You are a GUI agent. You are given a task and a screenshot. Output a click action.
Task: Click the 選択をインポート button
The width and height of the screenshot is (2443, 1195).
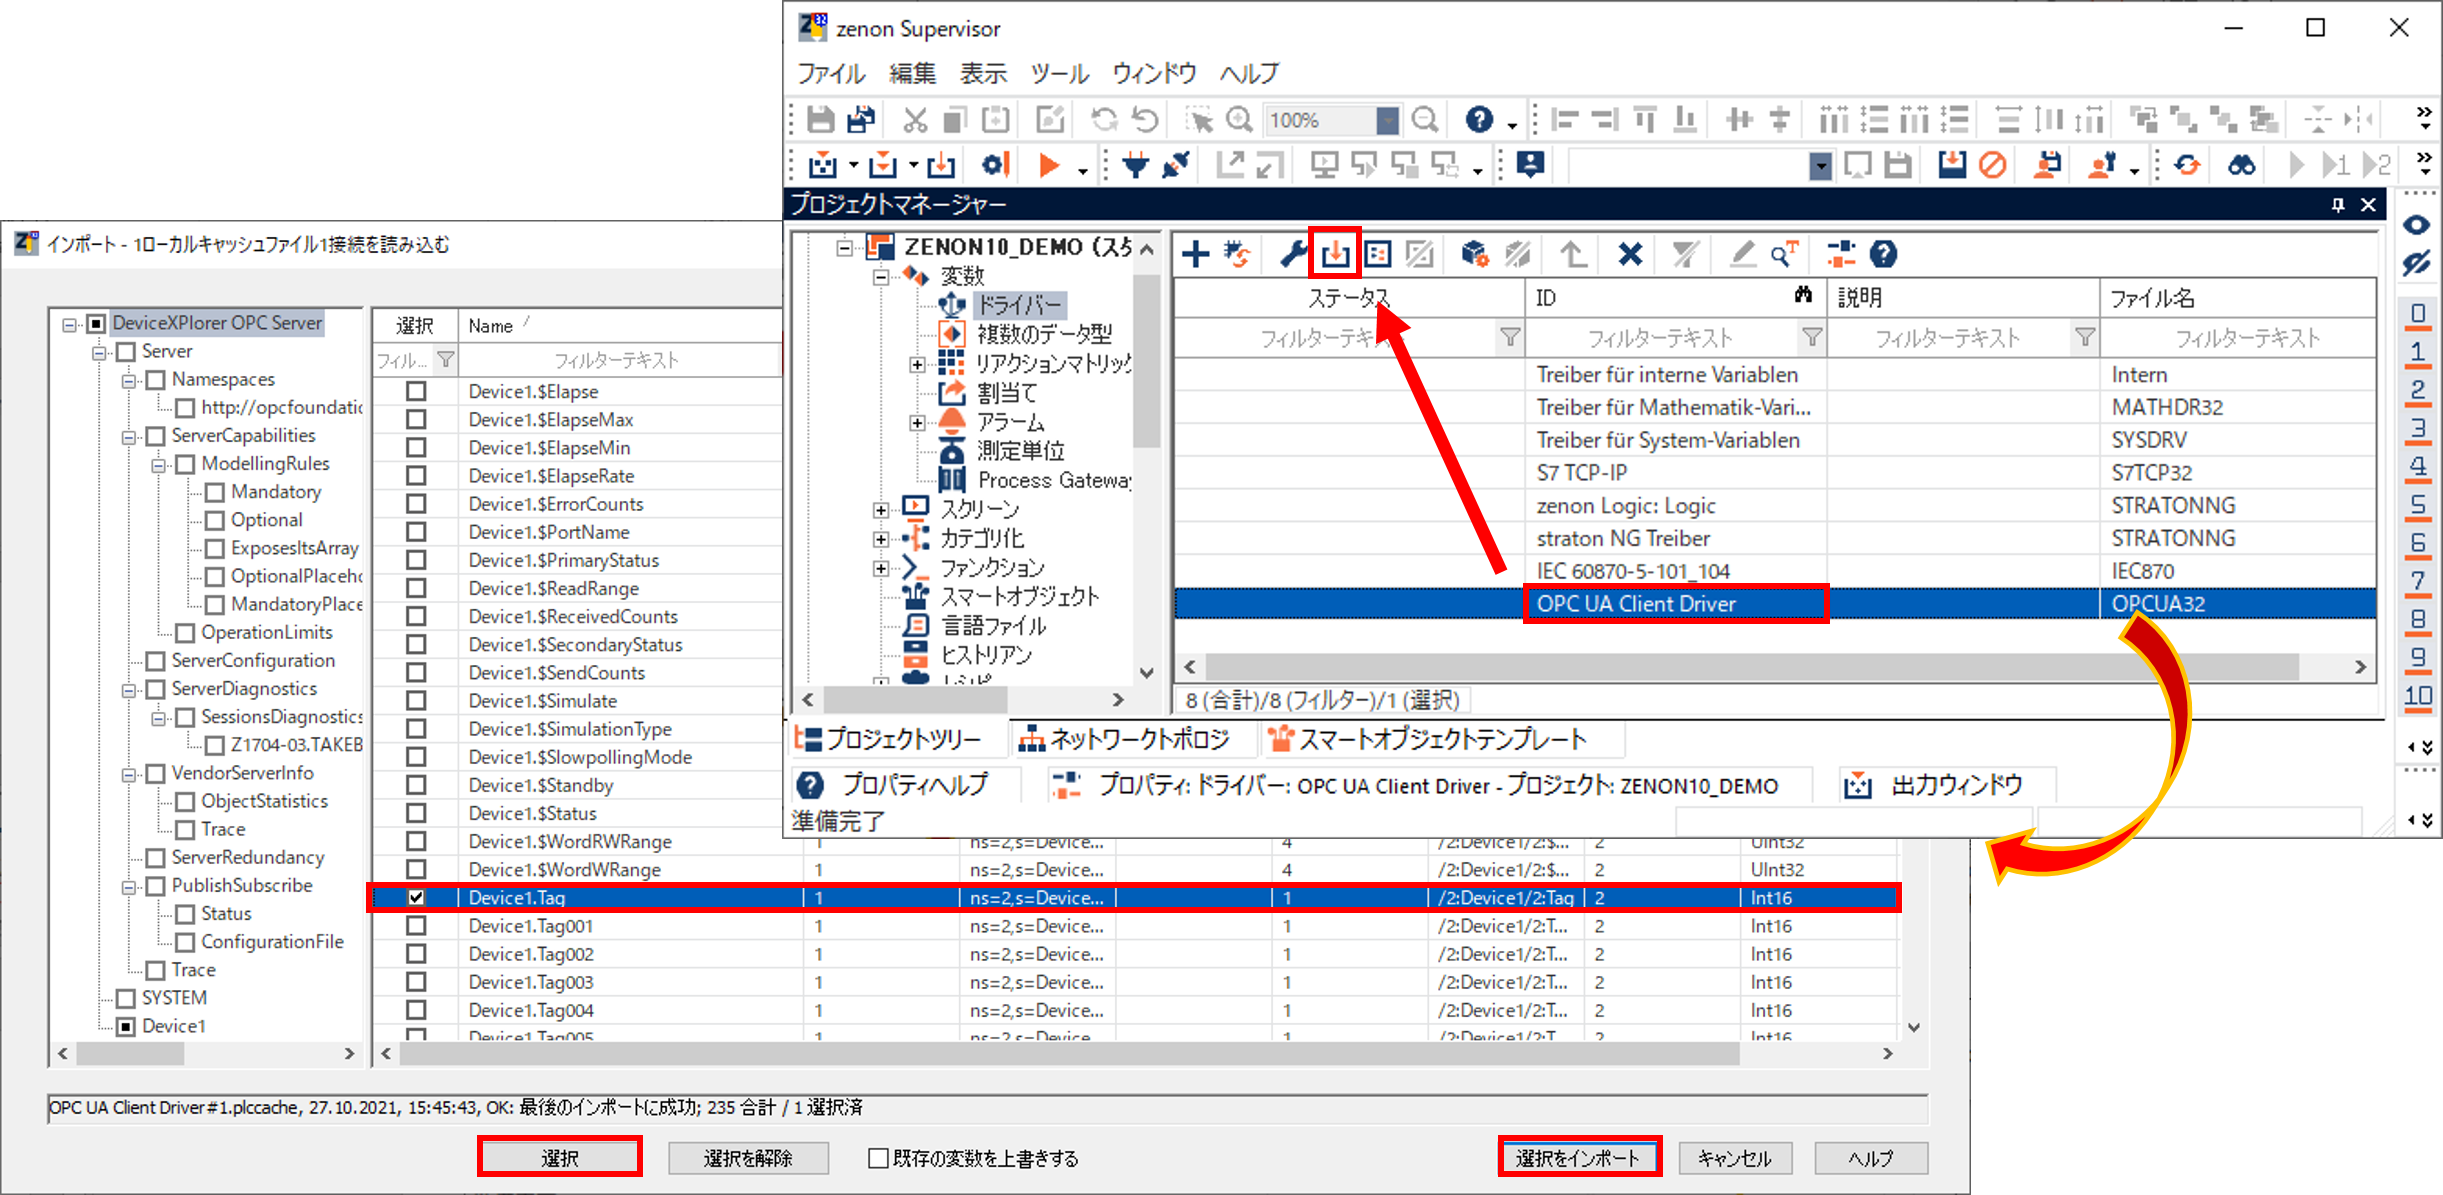click(x=1578, y=1158)
